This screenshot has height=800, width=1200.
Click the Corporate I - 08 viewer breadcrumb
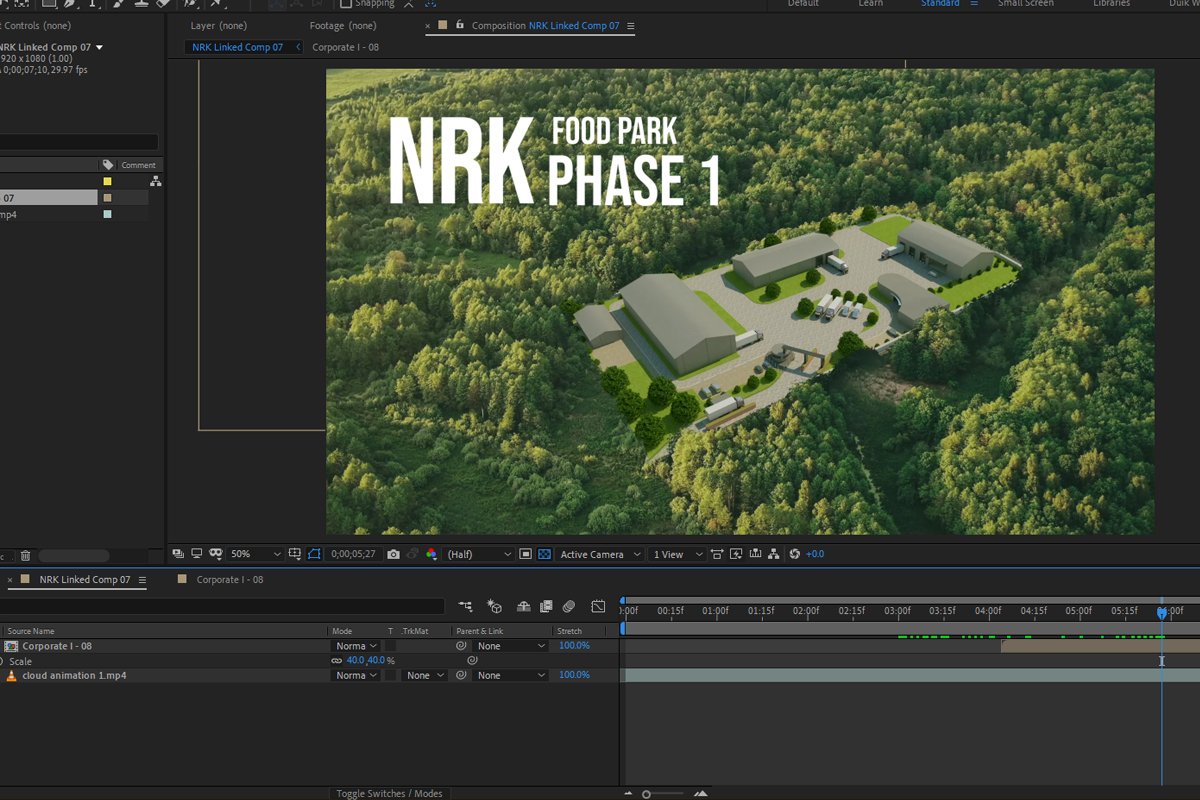pyautogui.click(x=345, y=47)
